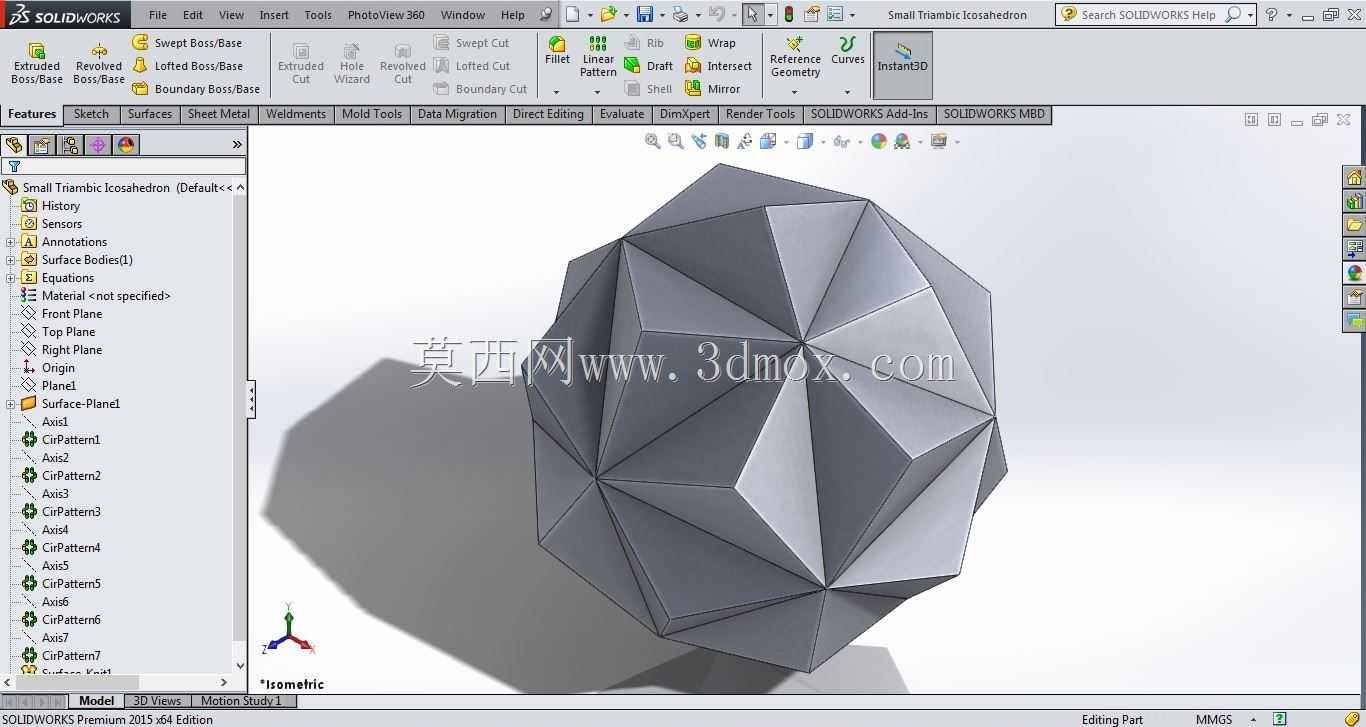Activate the Section View icon
This screenshot has width=1366, height=727.
click(722, 142)
